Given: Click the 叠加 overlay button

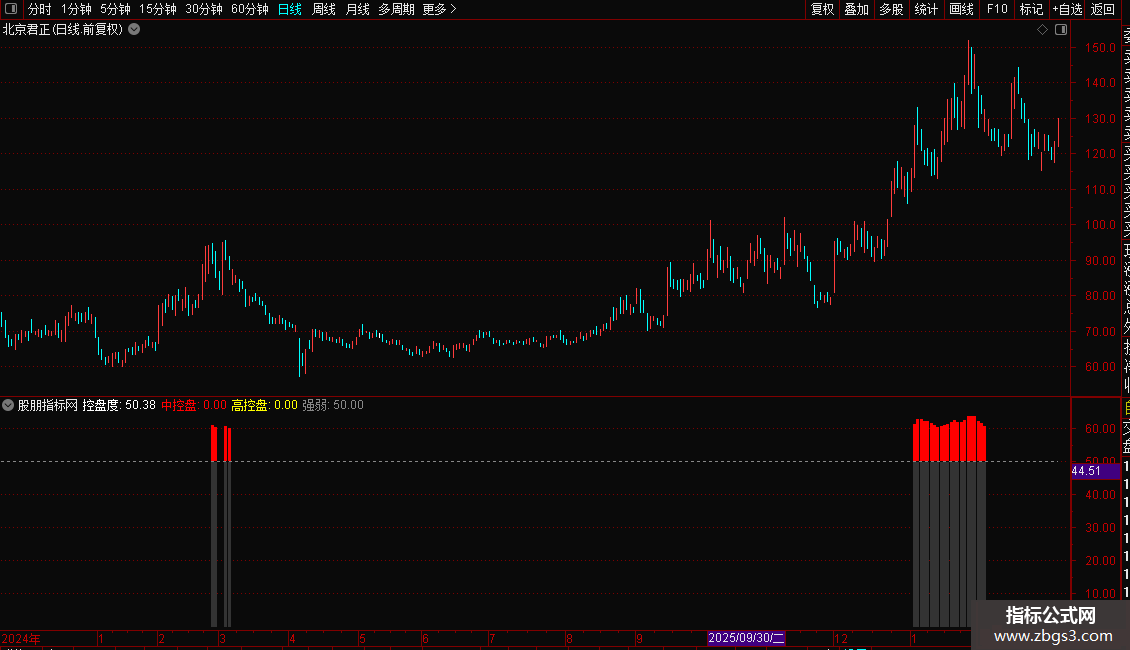Looking at the screenshot, I should tap(857, 9).
